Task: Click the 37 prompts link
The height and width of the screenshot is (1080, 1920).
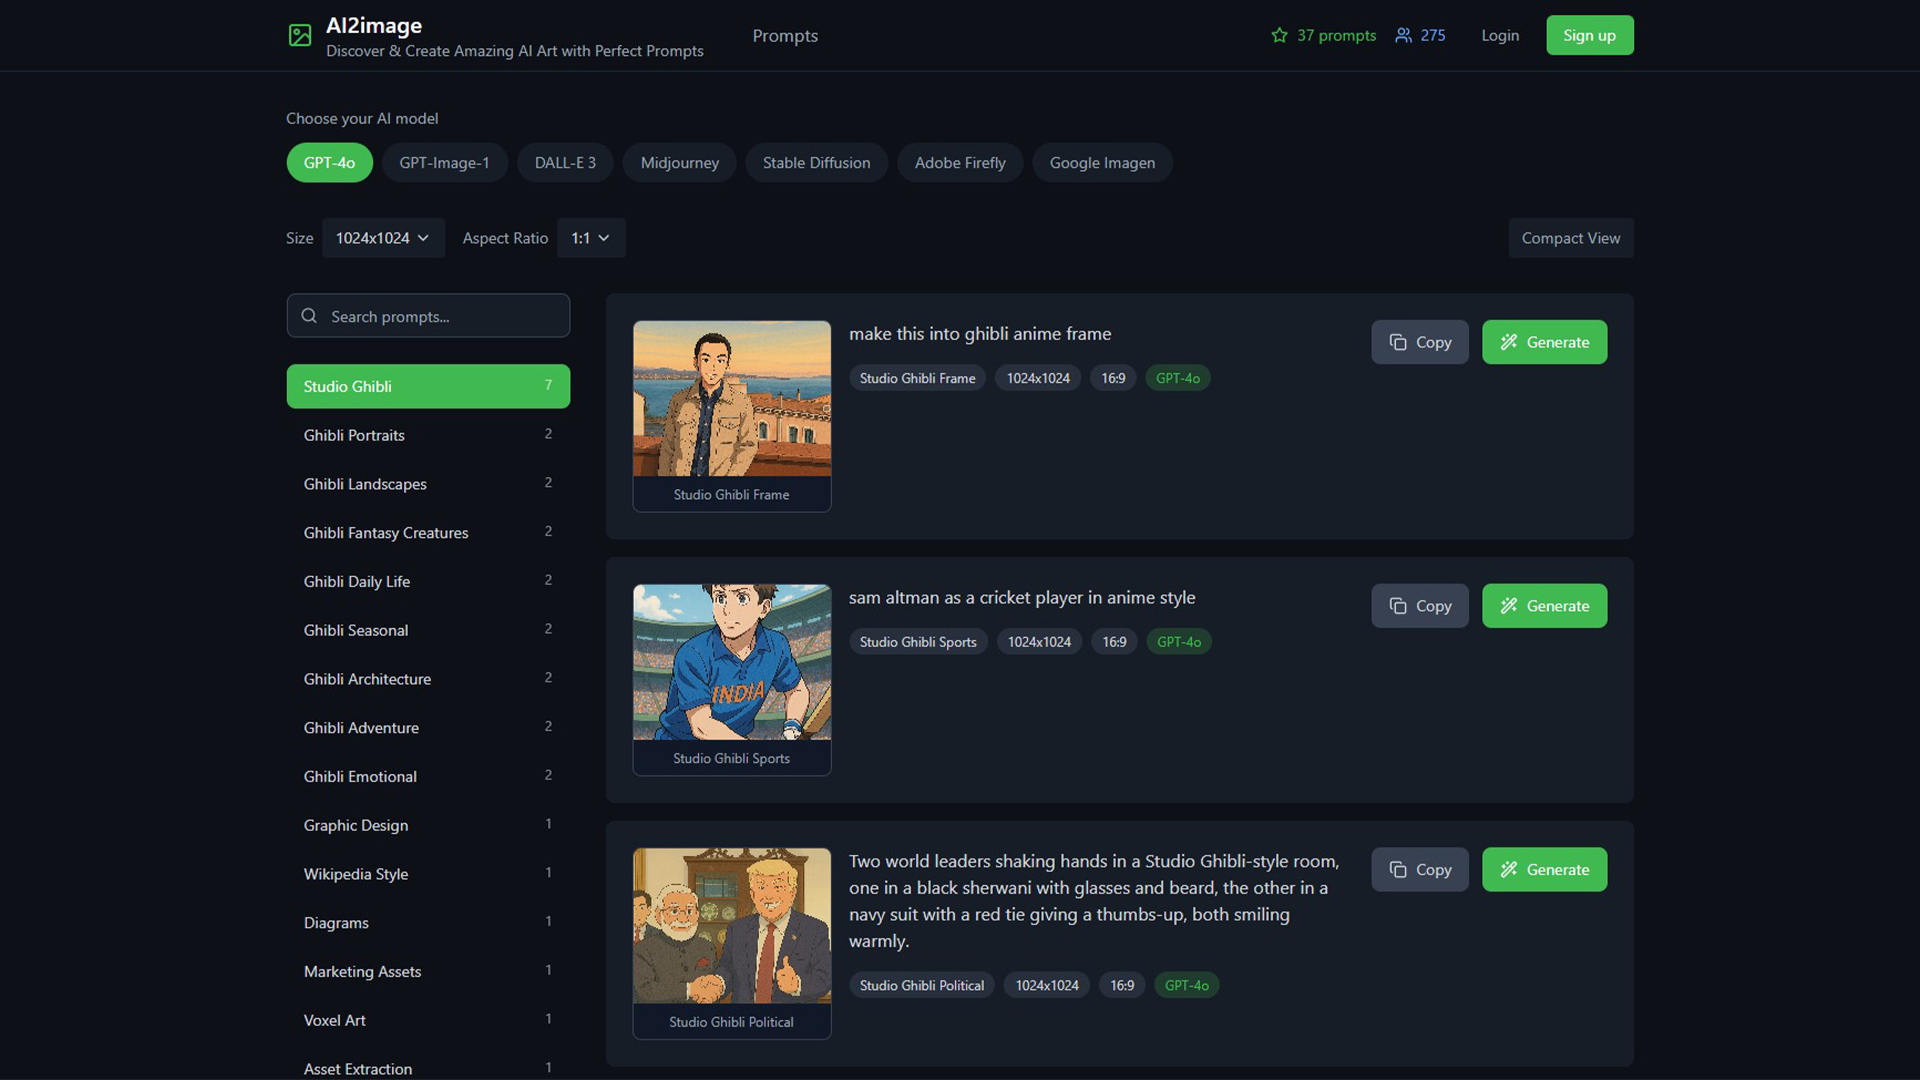Action: coord(1323,35)
